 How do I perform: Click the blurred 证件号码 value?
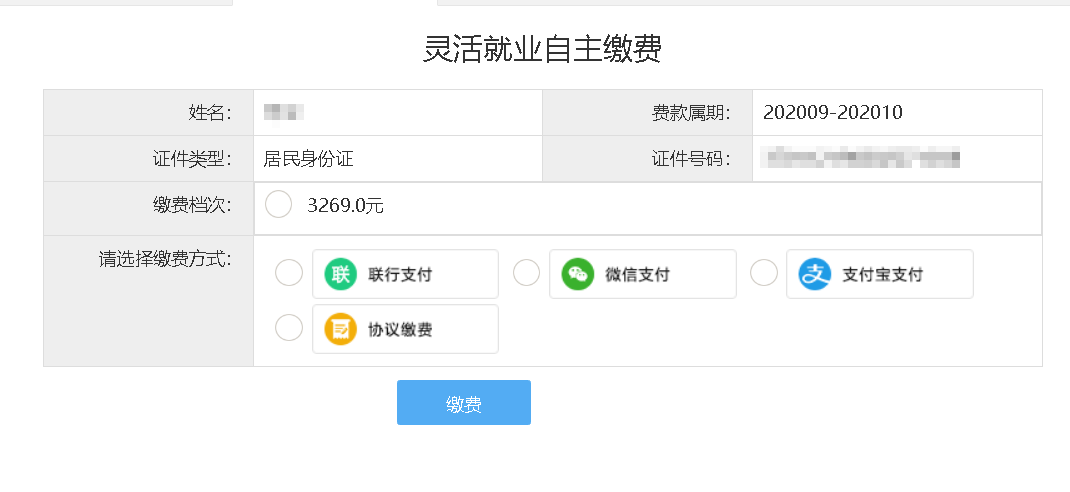[x=861, y=158]
